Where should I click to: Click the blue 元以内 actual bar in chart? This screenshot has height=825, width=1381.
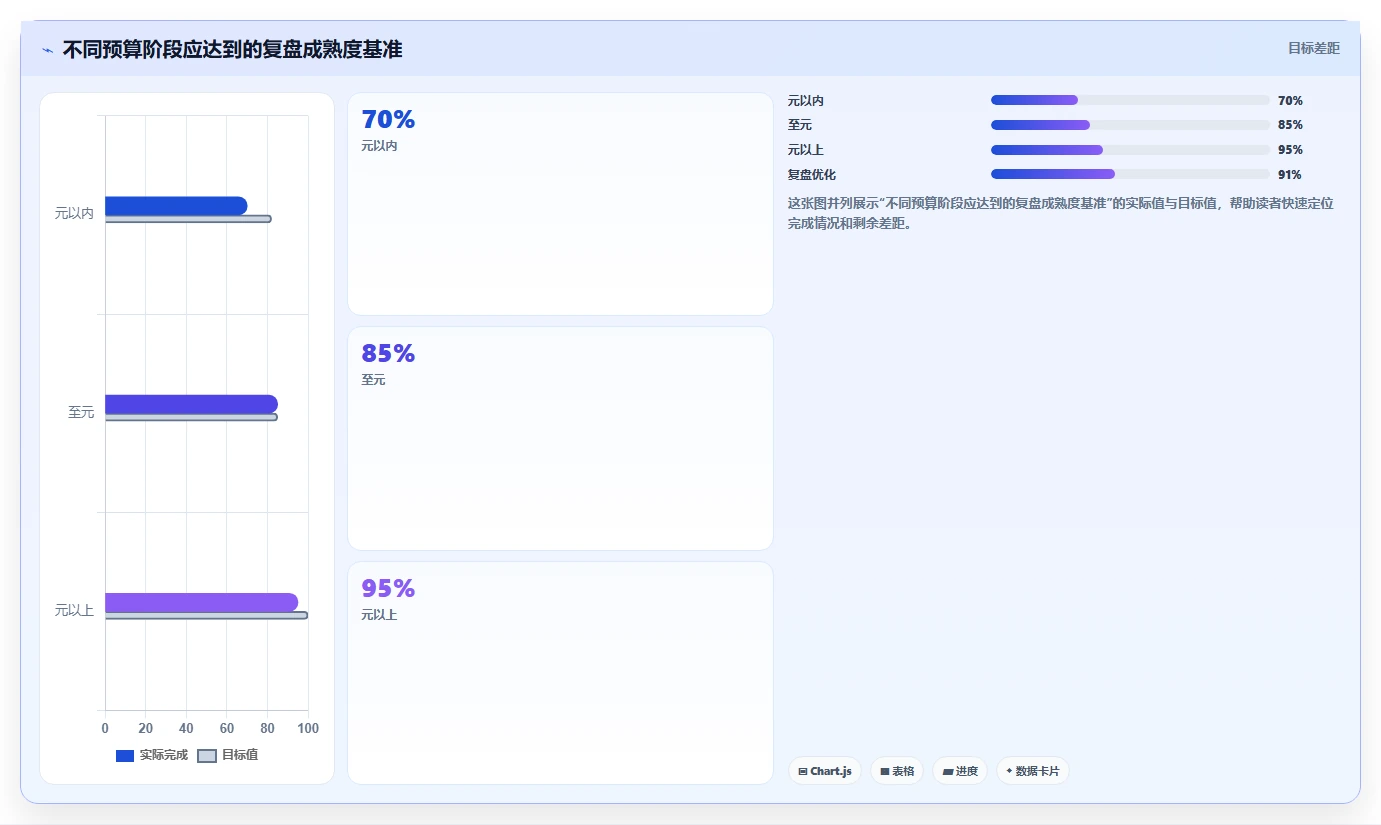pos(176,206)
